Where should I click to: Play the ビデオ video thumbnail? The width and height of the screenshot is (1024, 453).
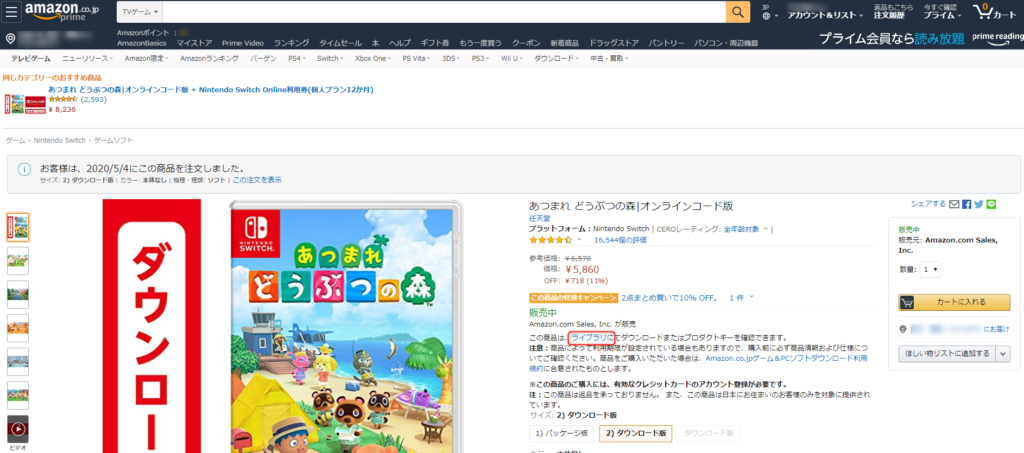pos(18,430)
